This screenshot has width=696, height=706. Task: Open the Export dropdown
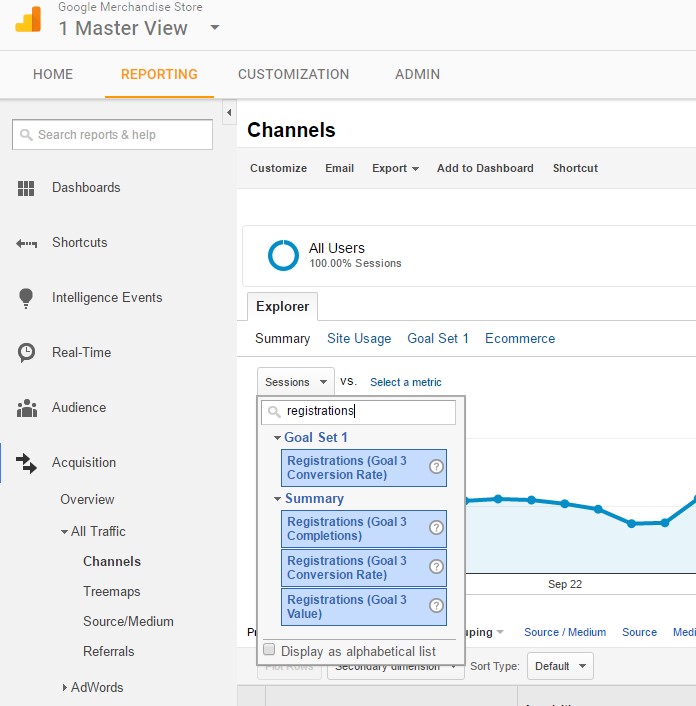tap(395, 168)
